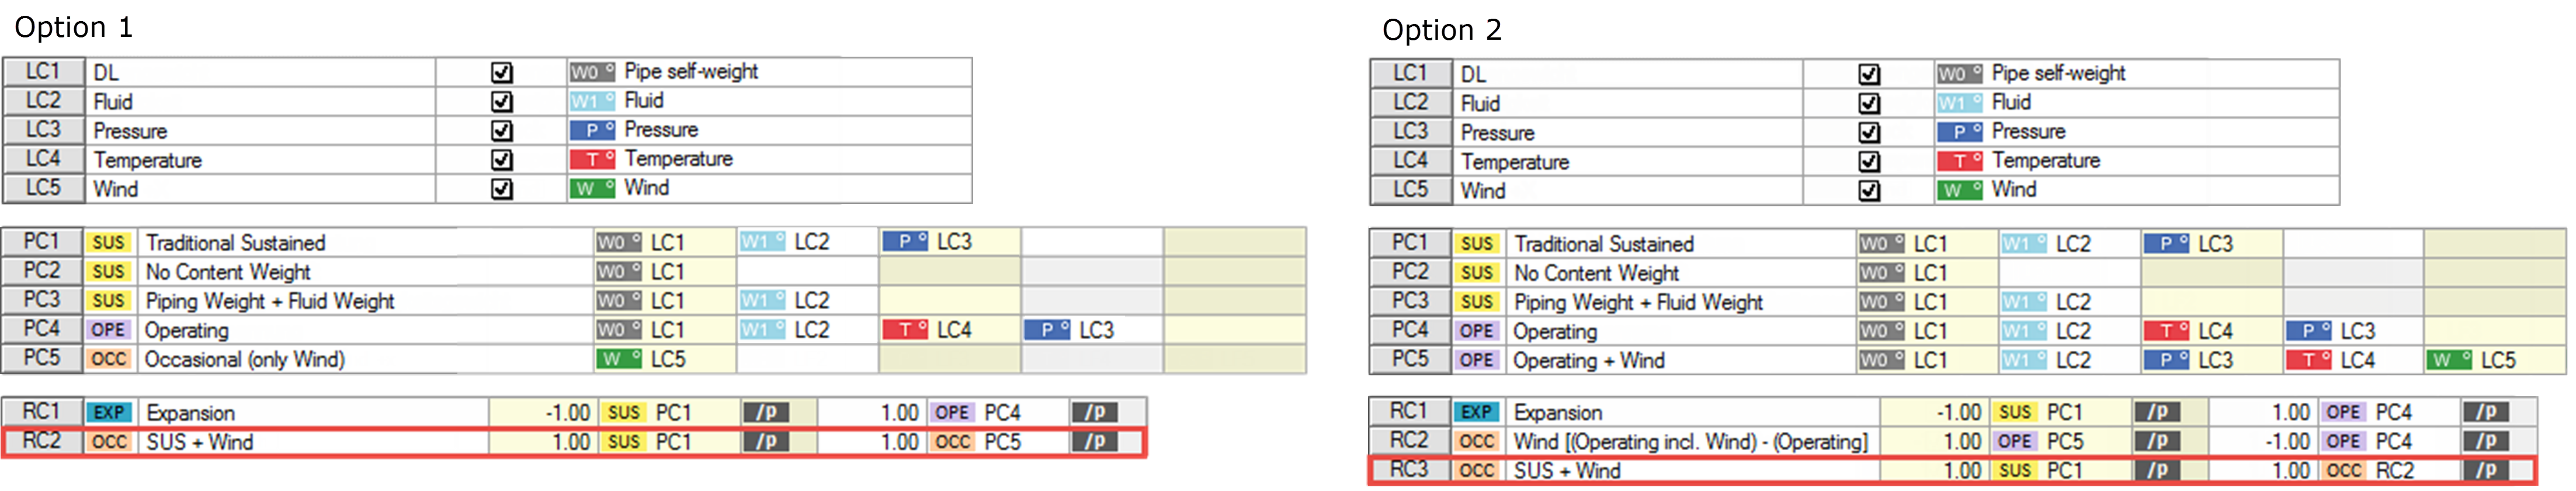
Task: Uncheck the DL load case checkbox in Option 1
Action: tap(501, 71)
